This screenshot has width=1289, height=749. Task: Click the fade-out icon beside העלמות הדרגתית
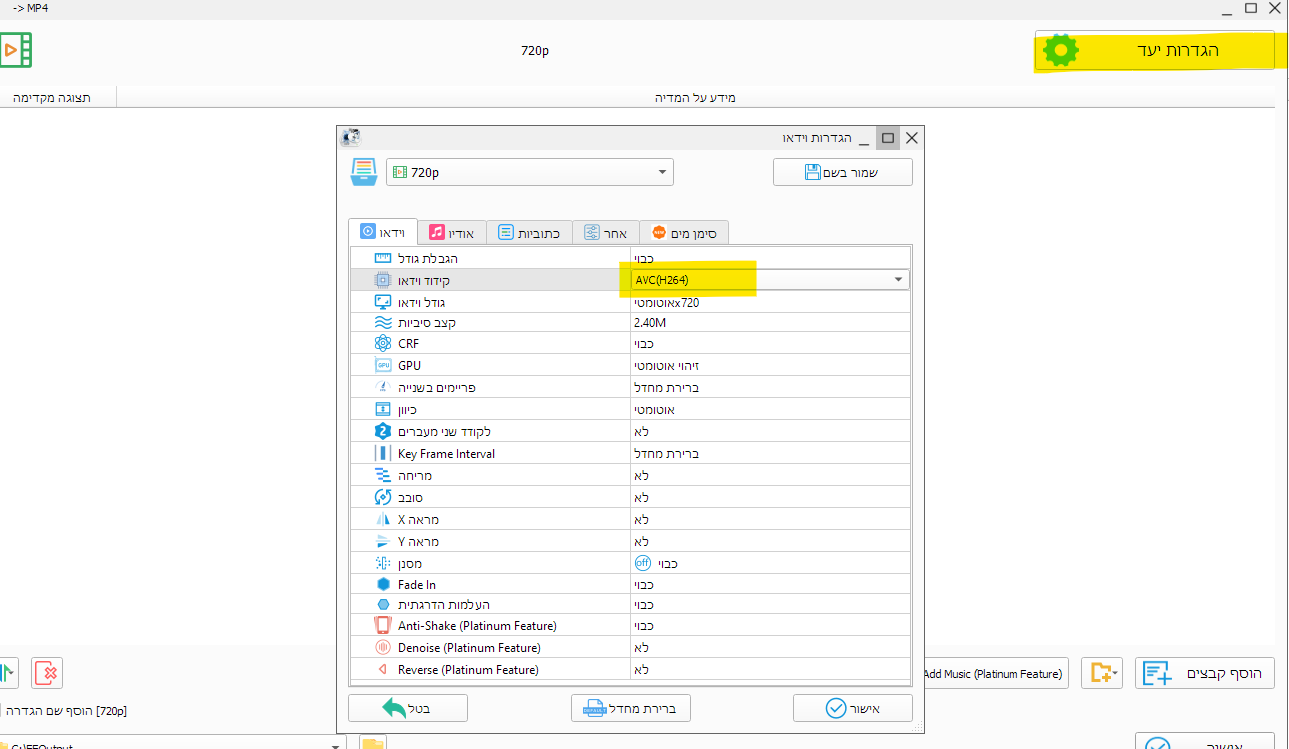[384, 605]
